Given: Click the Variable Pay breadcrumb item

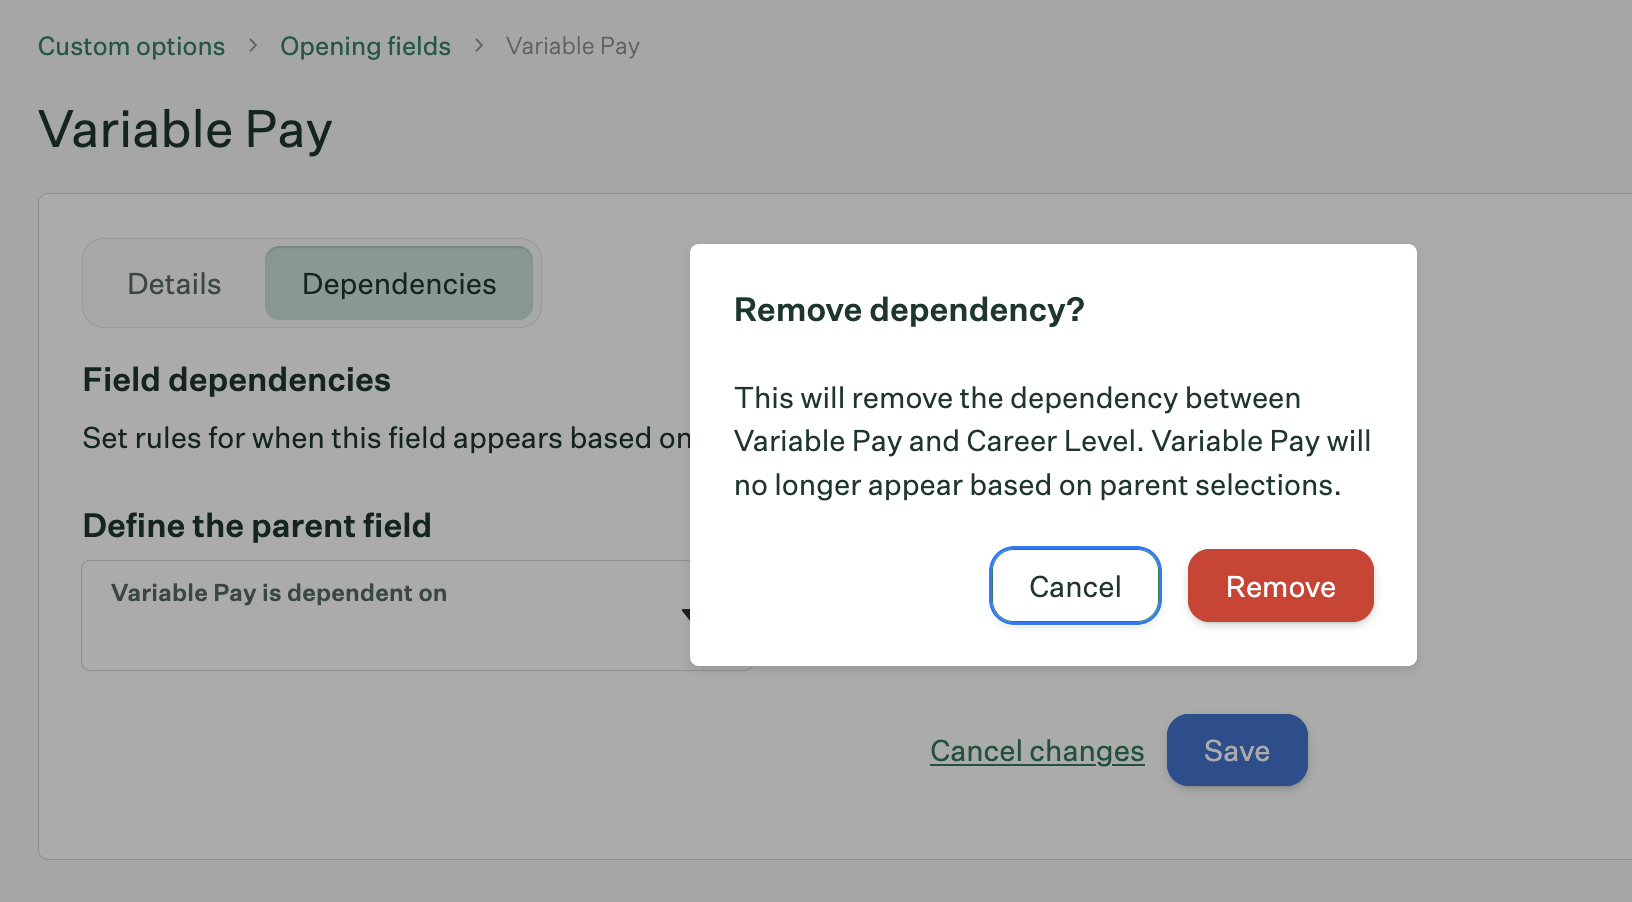Looking at the screenshot, I should click(x=572, y=46).
